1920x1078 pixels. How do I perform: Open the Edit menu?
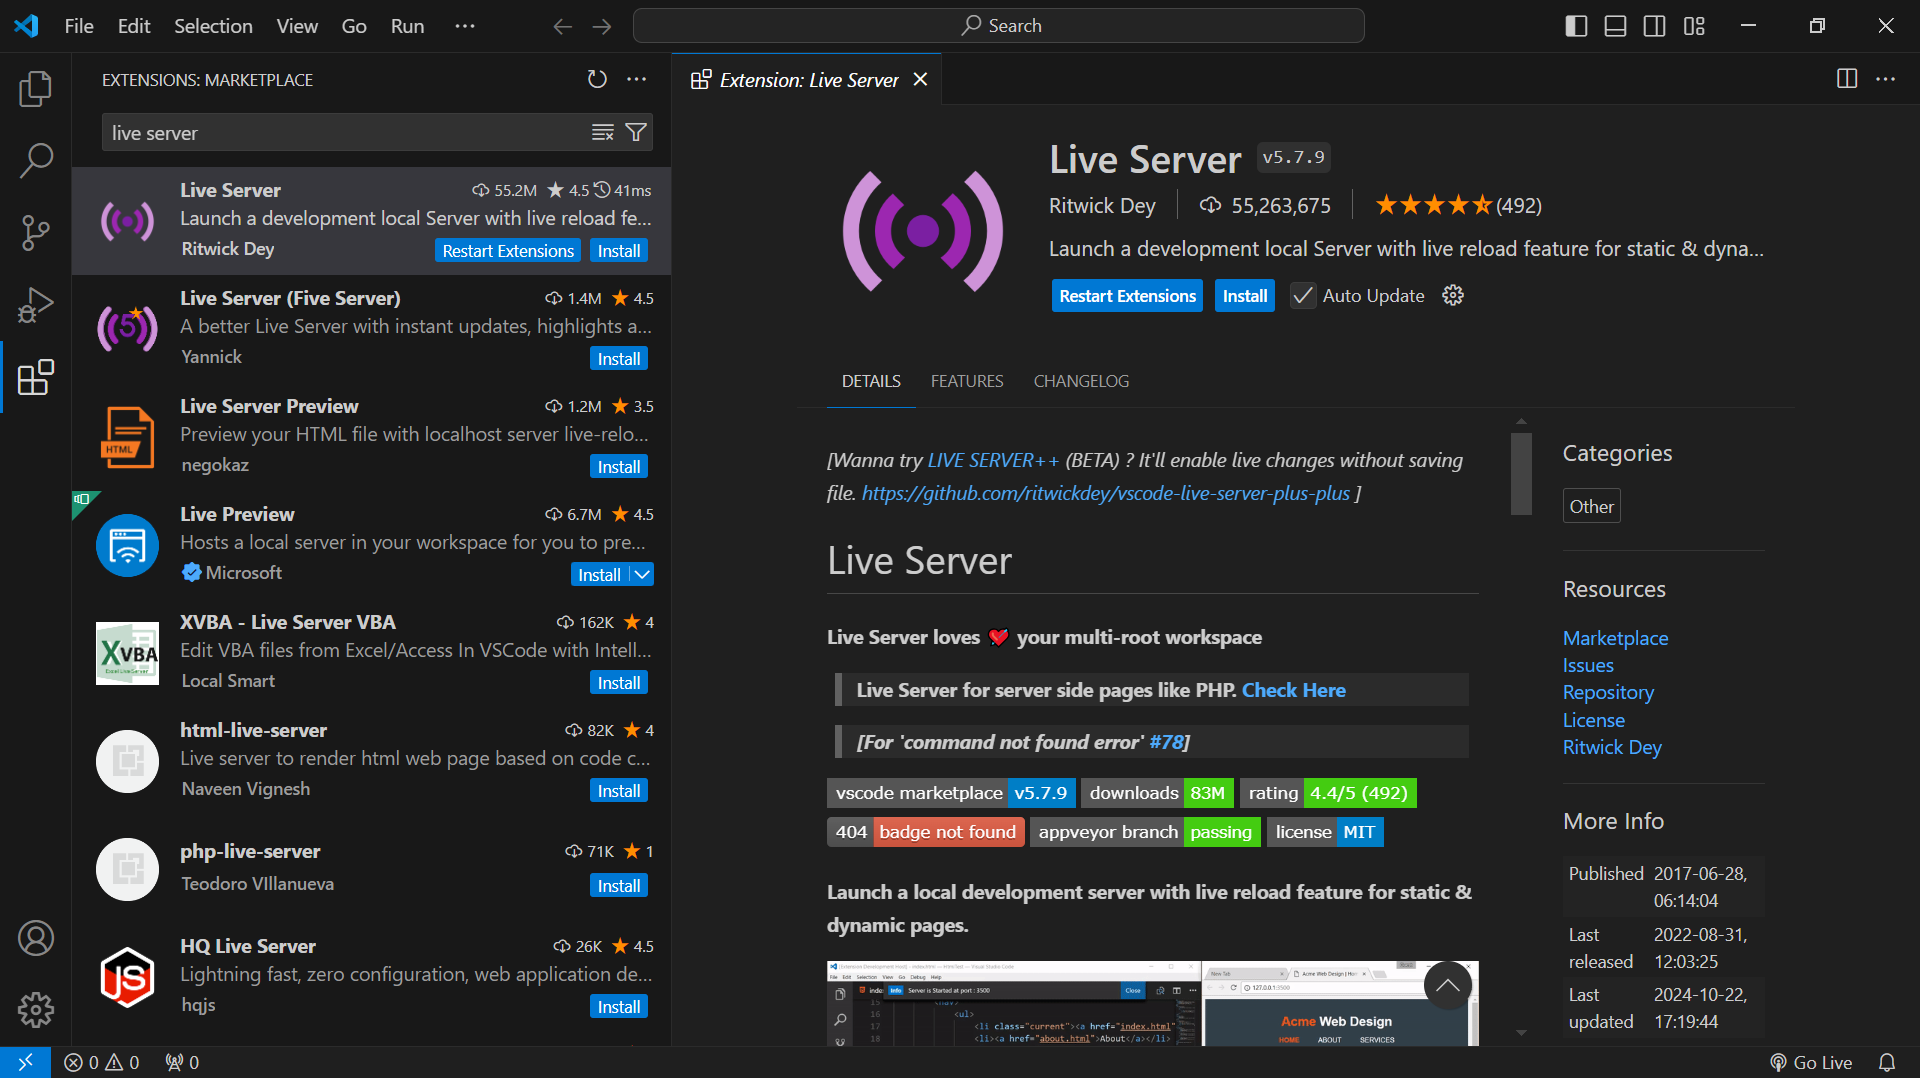[134, 26]
